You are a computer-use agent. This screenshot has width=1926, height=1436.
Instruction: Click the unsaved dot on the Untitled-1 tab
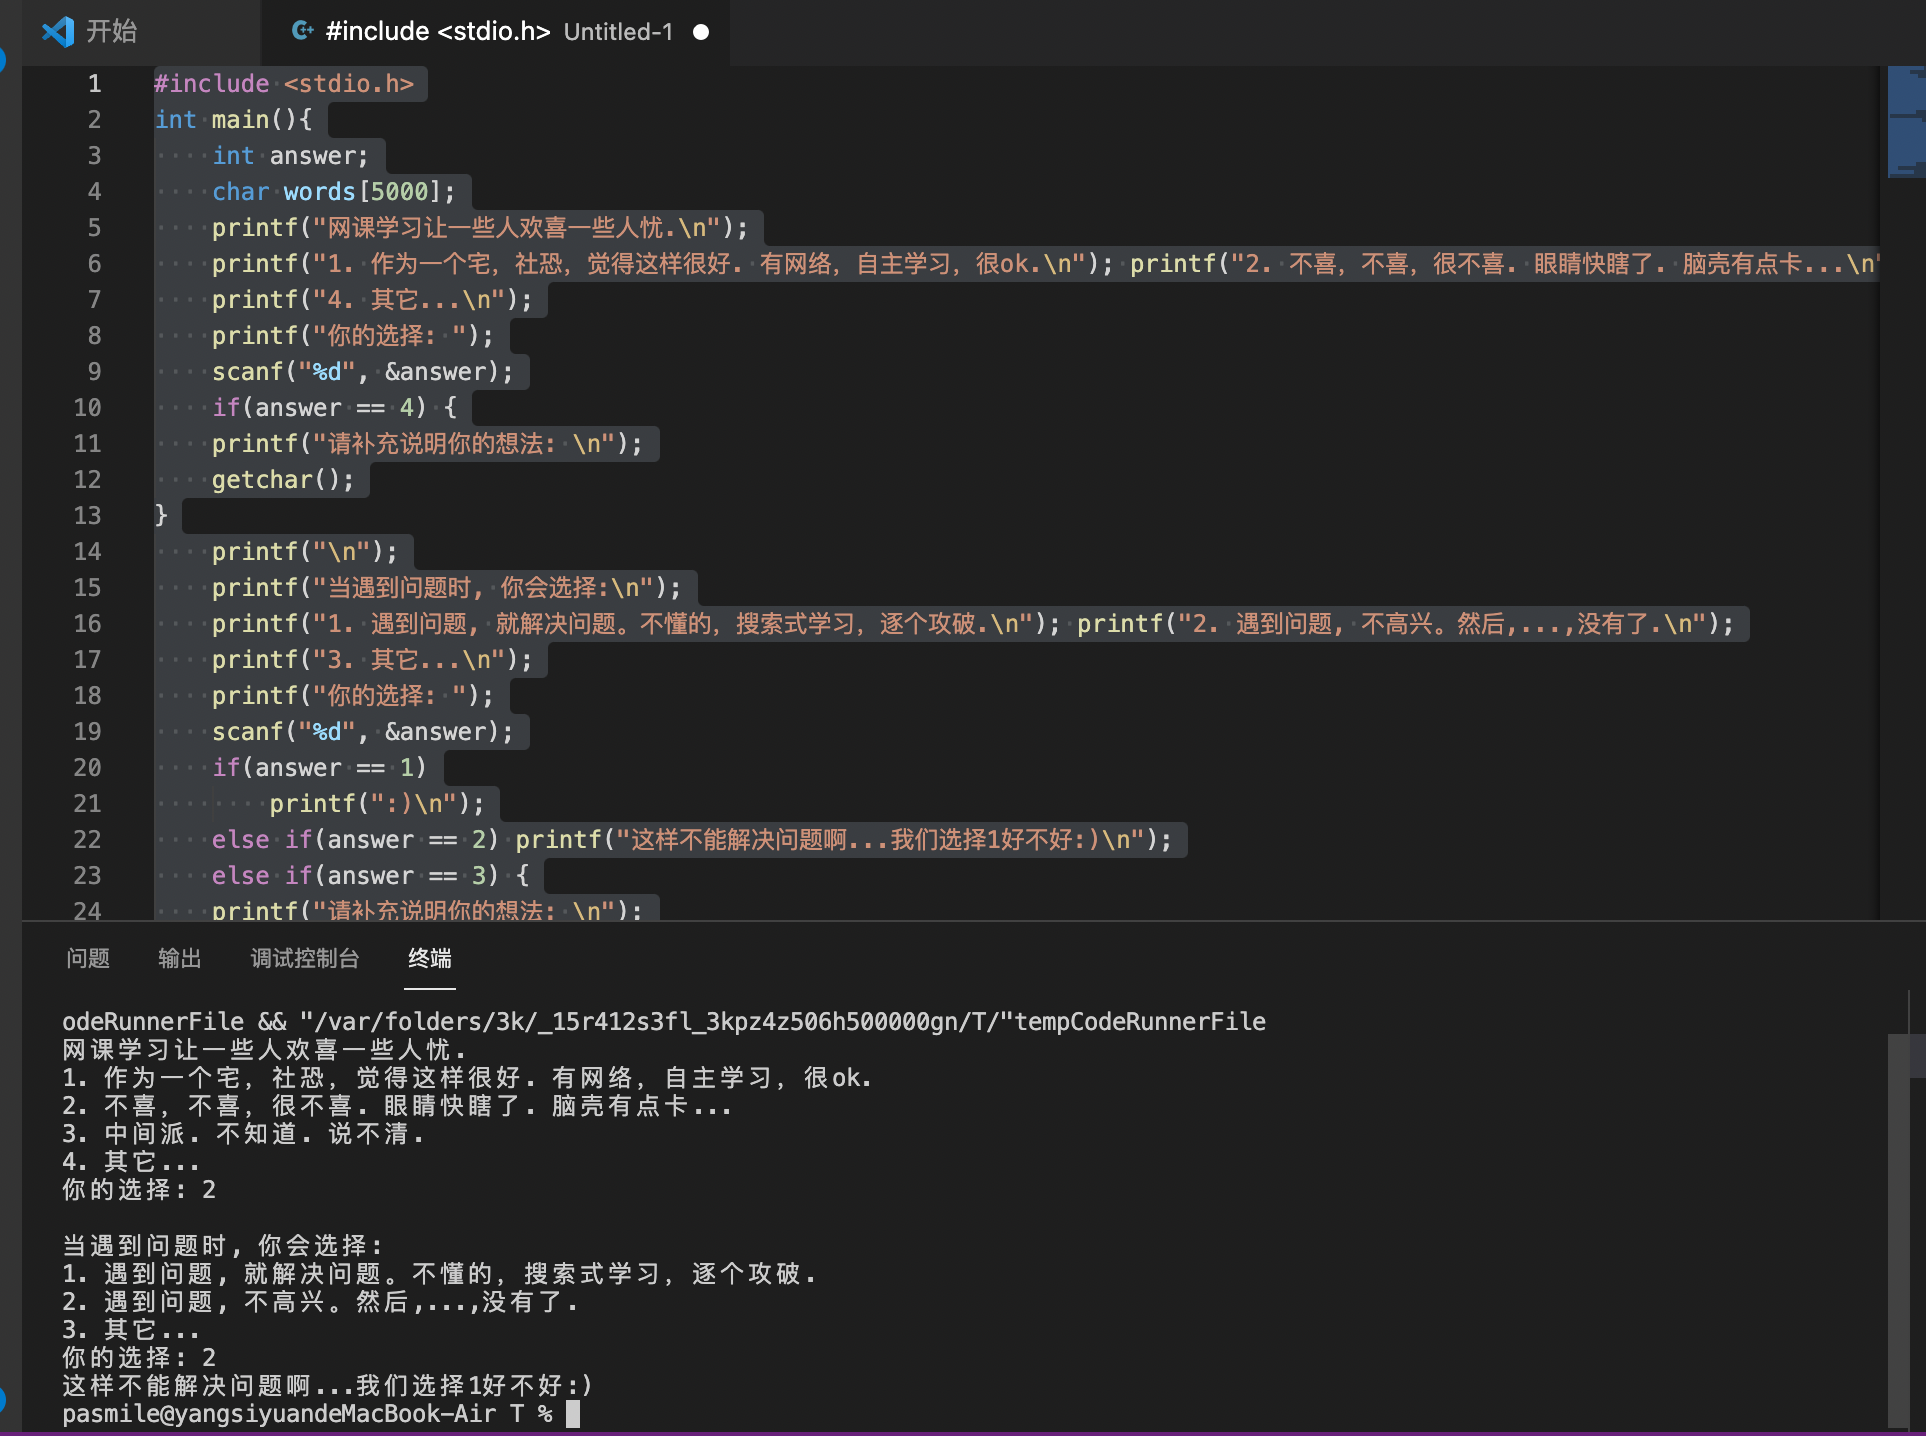701,32
